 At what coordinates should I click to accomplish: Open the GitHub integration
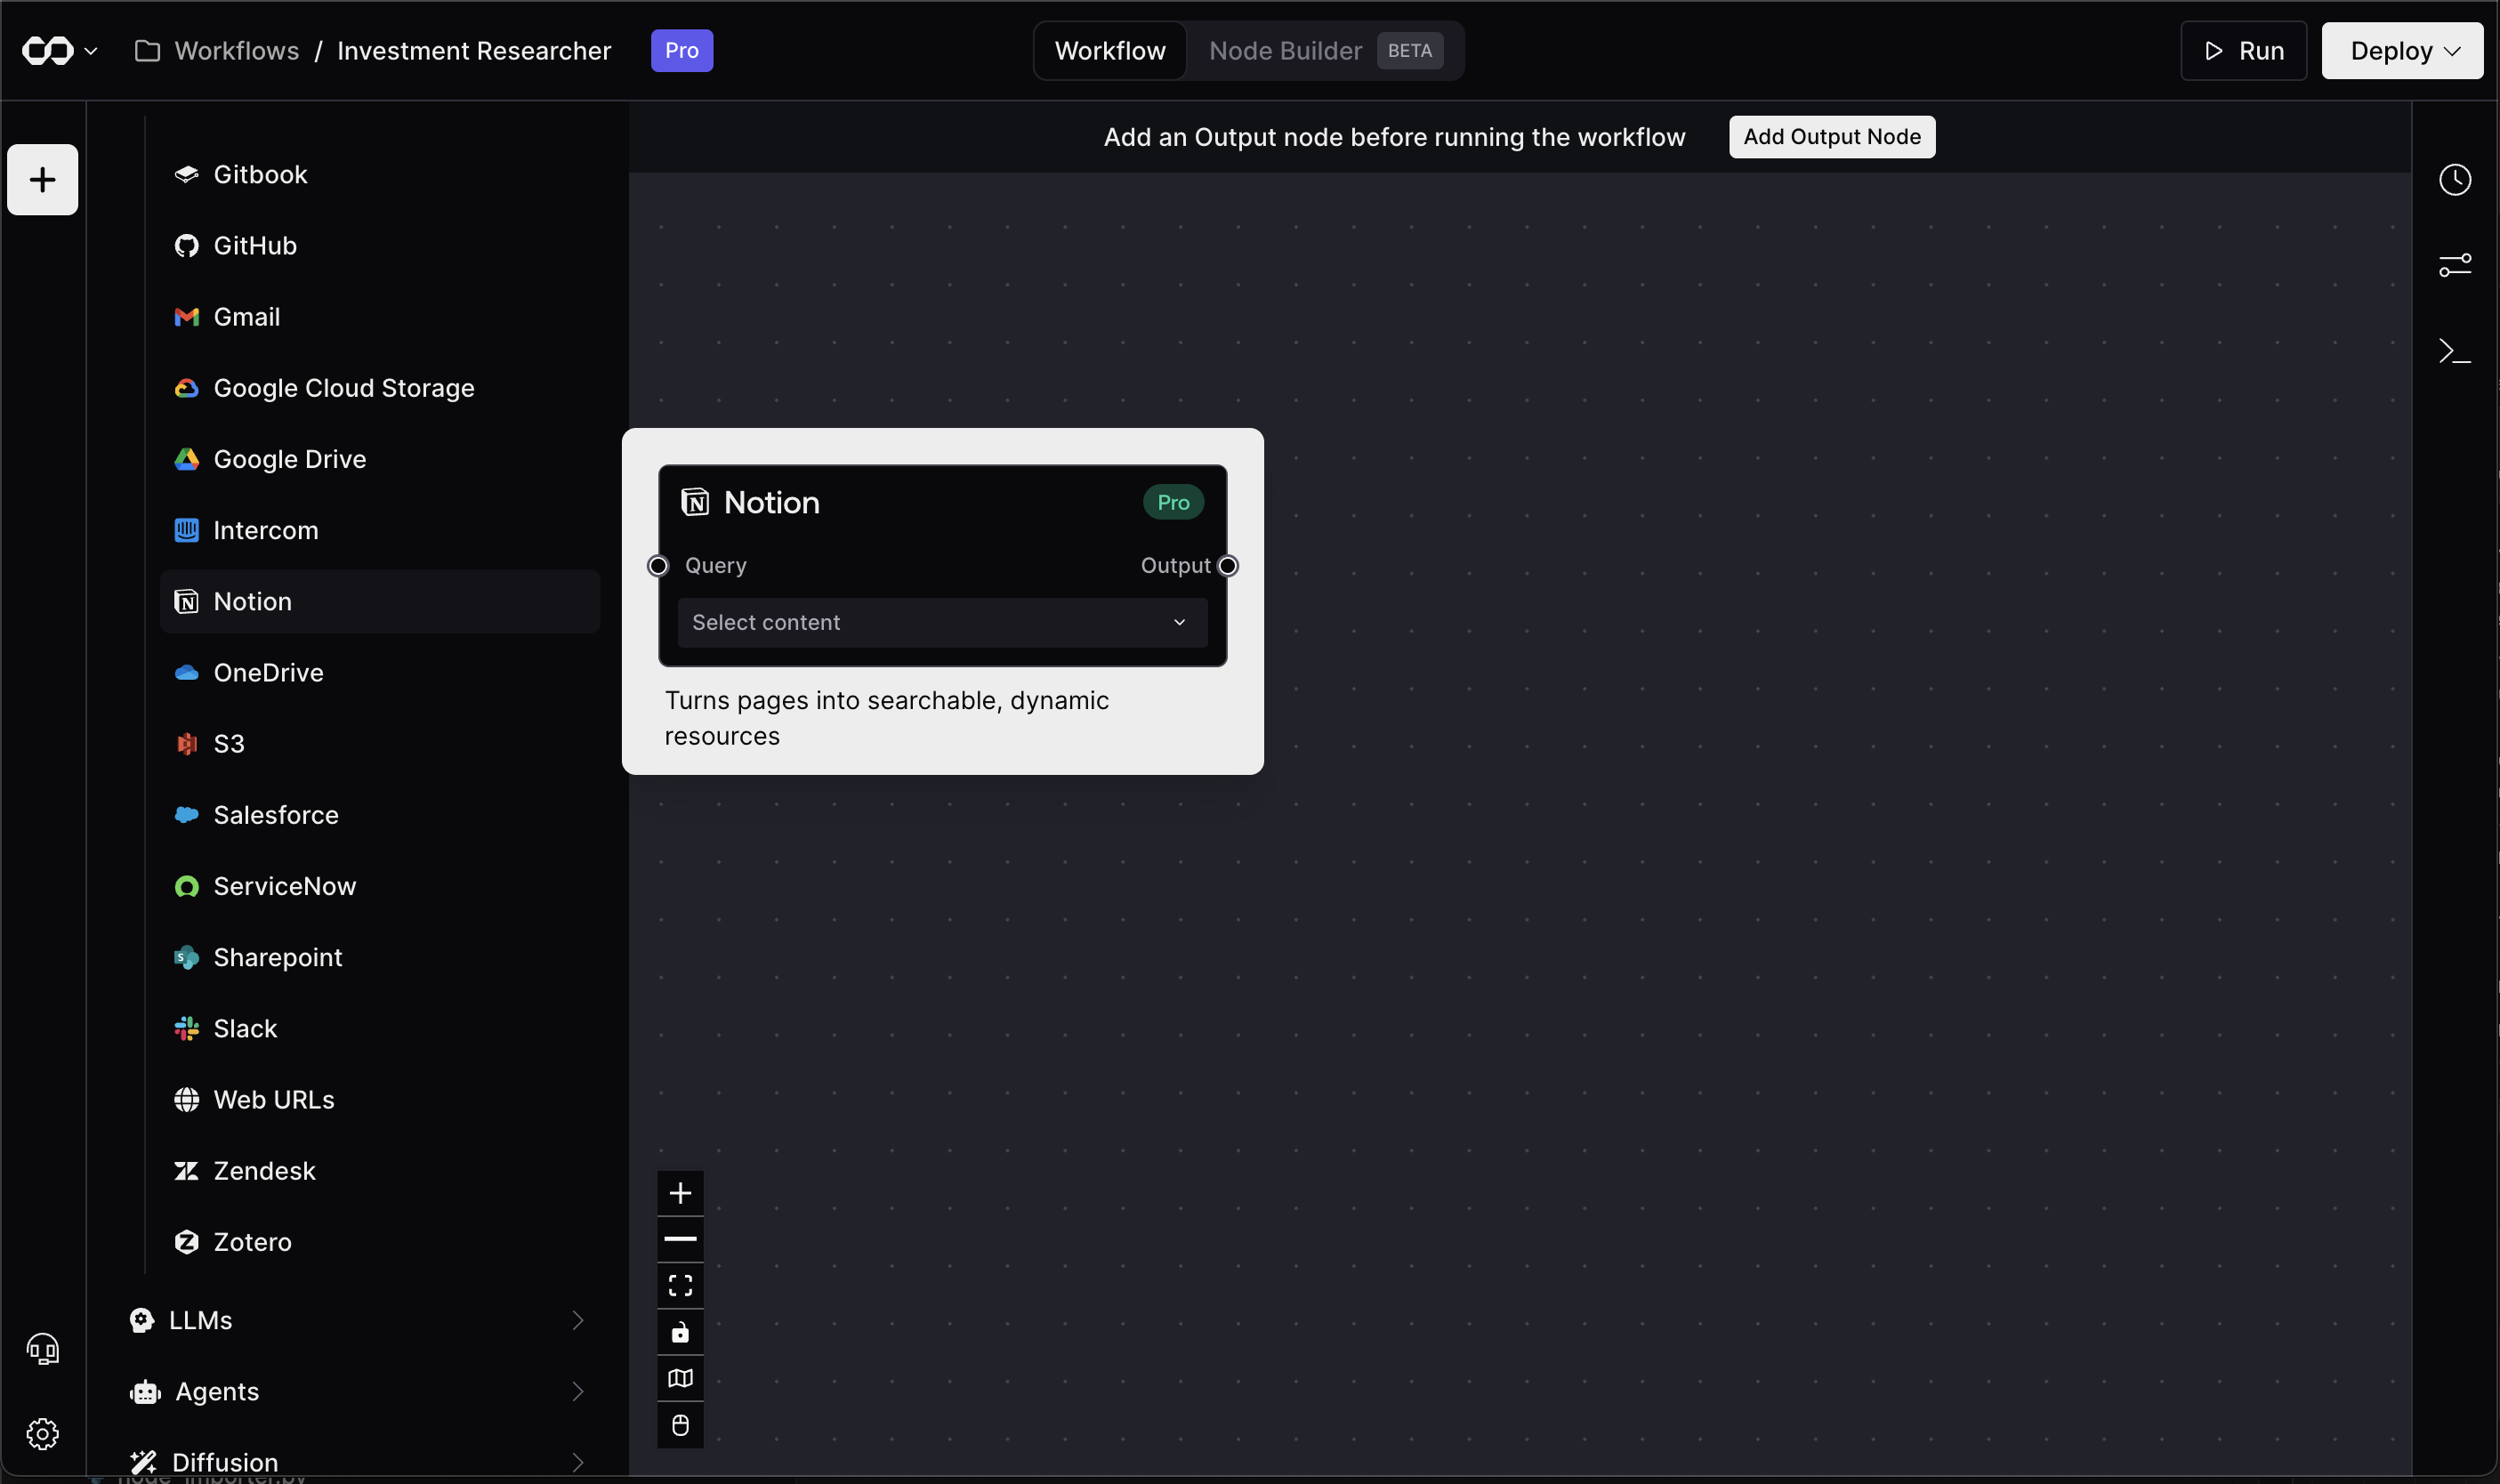(x=254, y=246)
